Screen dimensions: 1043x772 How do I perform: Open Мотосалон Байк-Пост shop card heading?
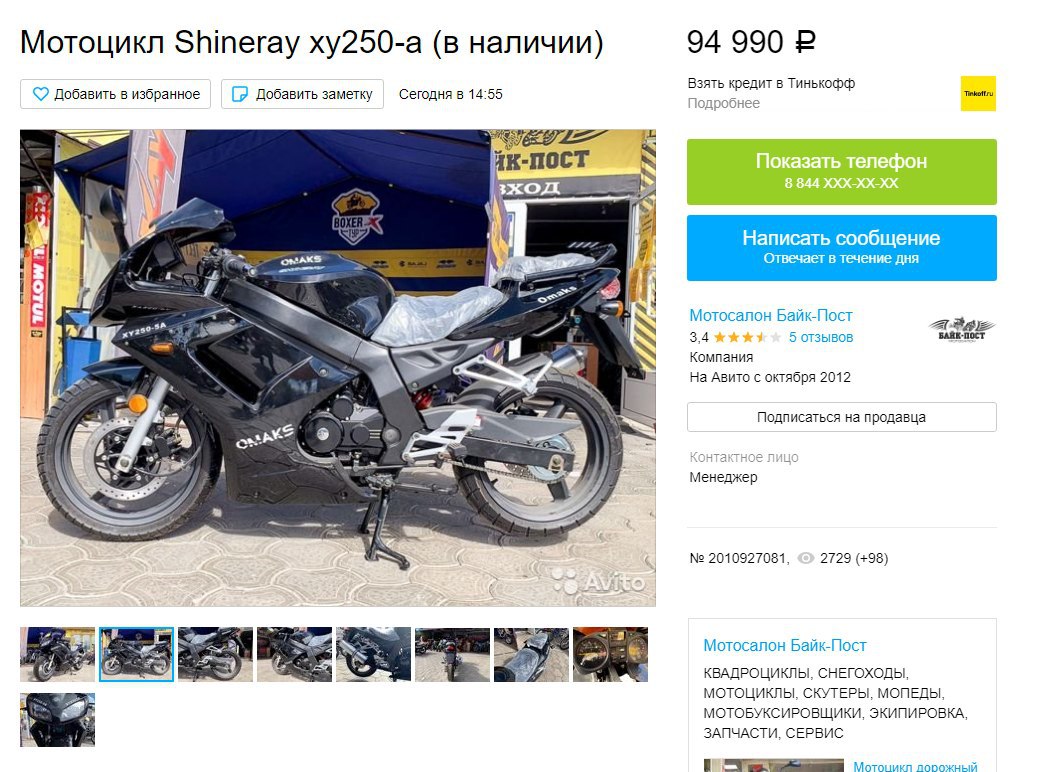(785, 645)
